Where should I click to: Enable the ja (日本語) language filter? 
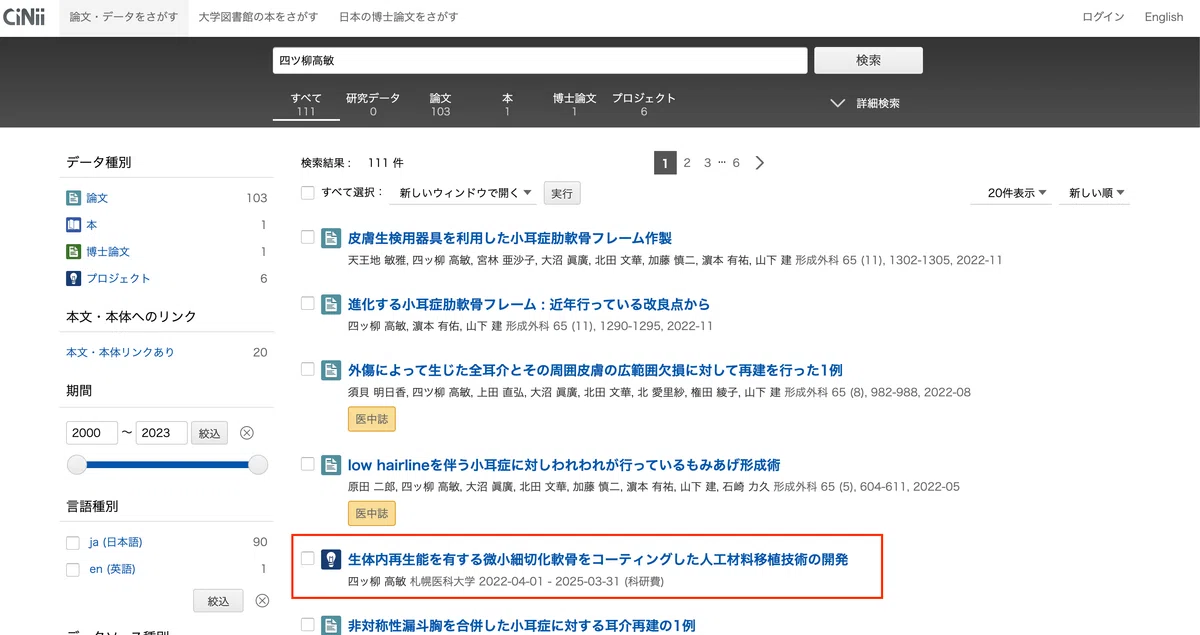(73, 543)
